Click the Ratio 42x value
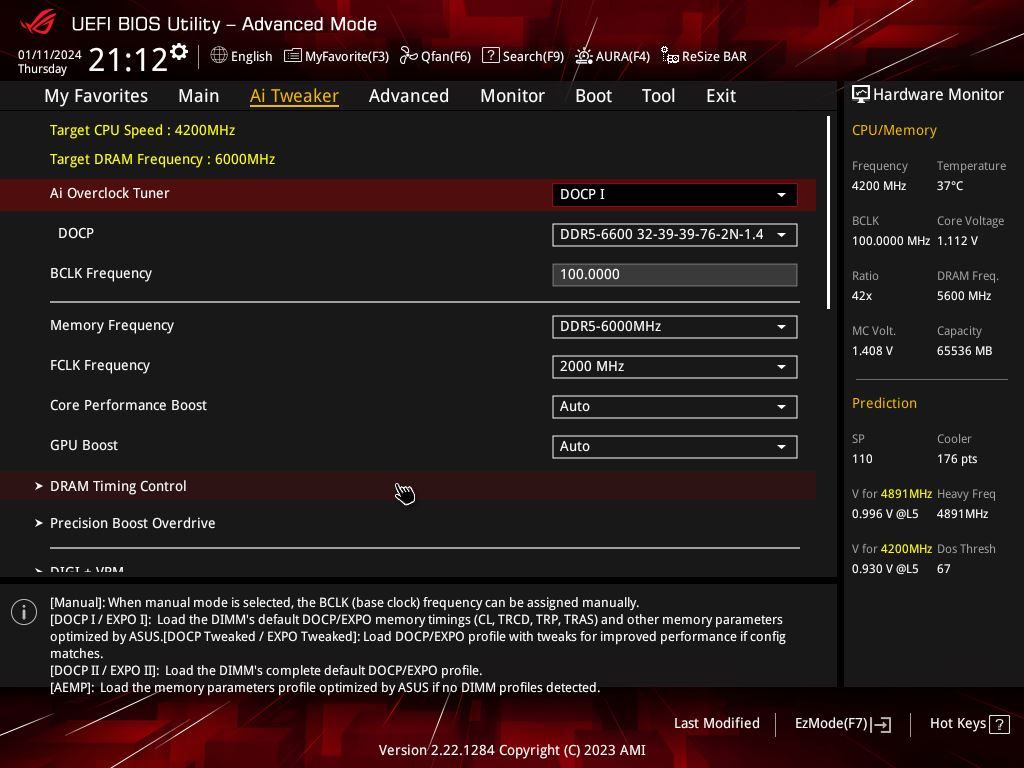Image resolution: width=1024 pixels, height=768 pixels. 862,296
